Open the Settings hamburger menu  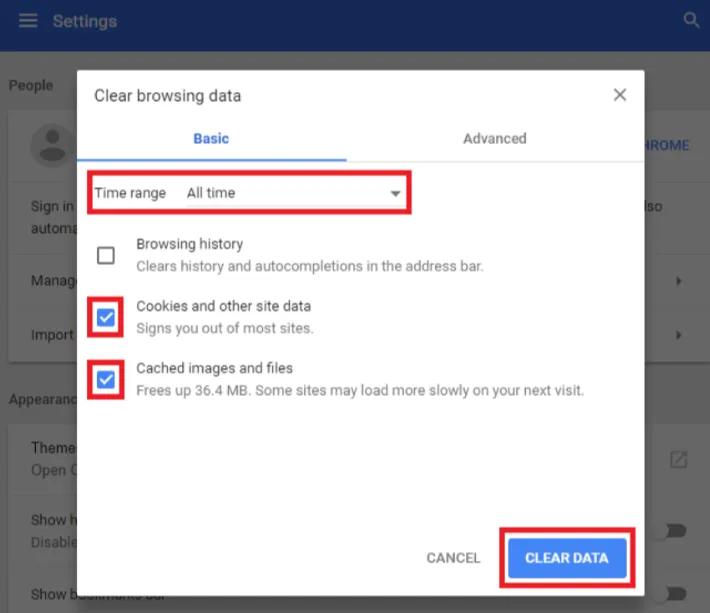tap(28, 20)
